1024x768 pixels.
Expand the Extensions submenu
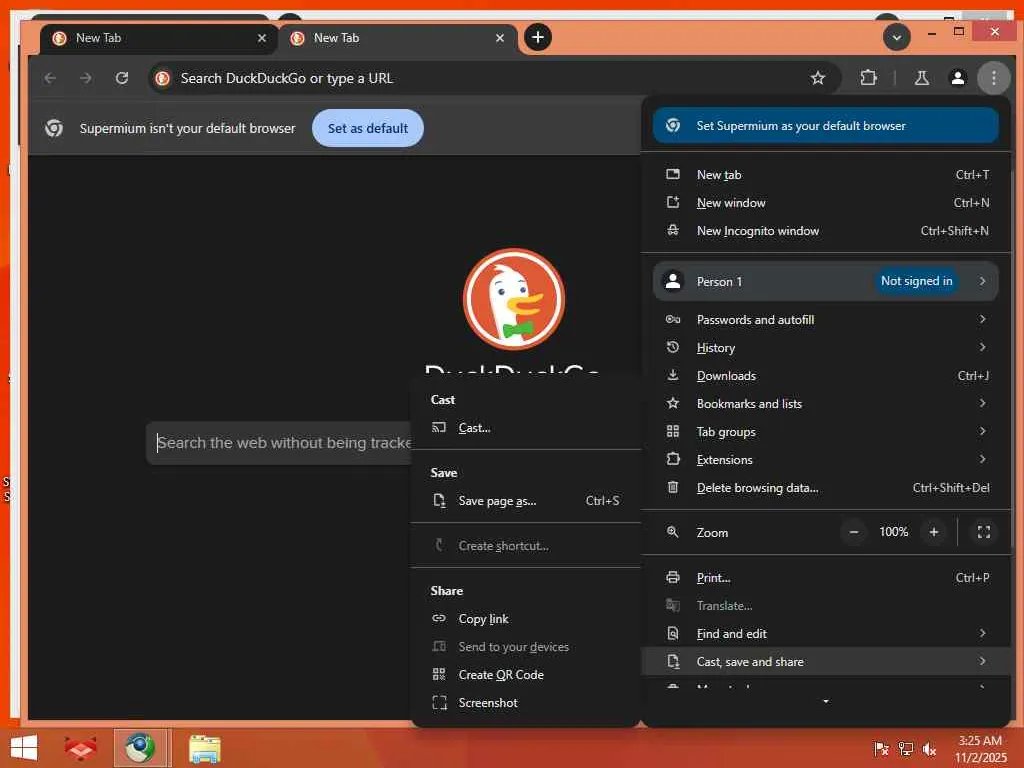825,460
